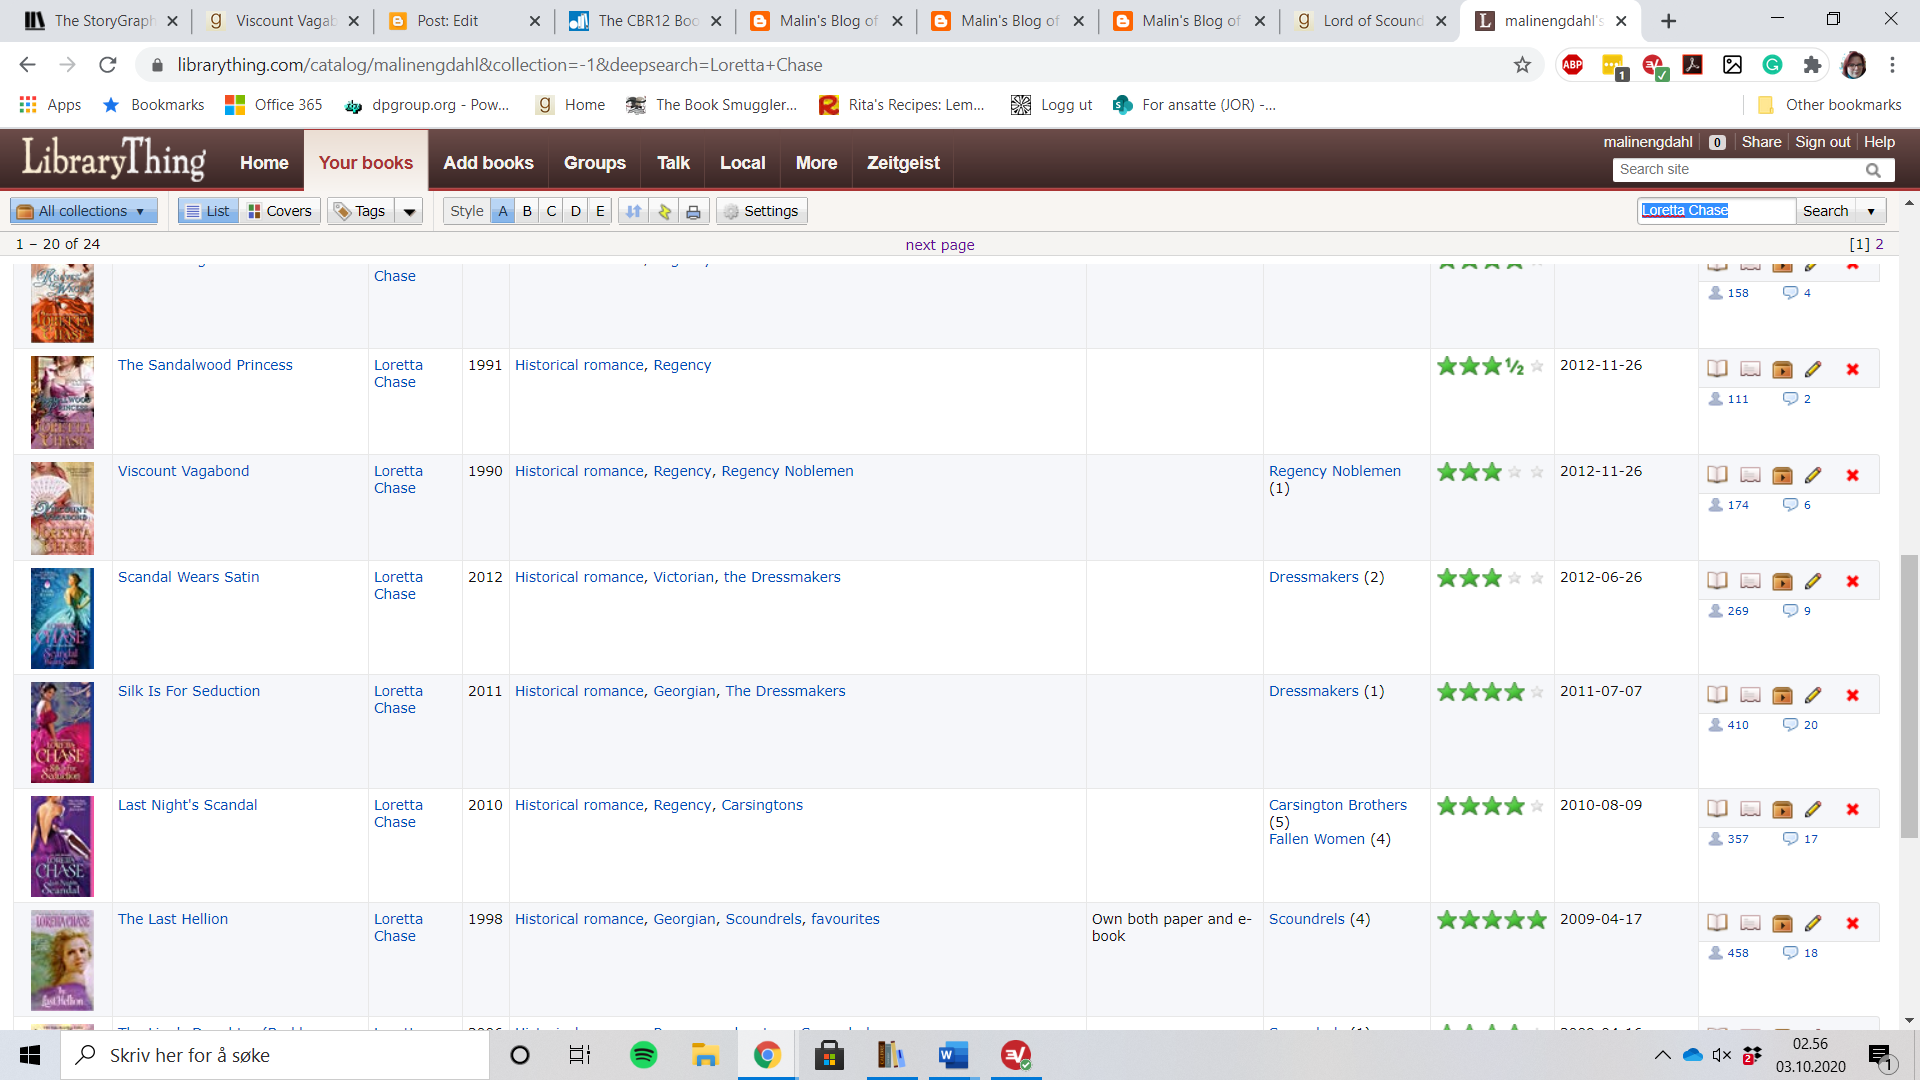This screenshot has width=1920, height=1080.
Task: Open reviews speech bubble icon for The Last Hellion
Action: (x=1790, y=953)
